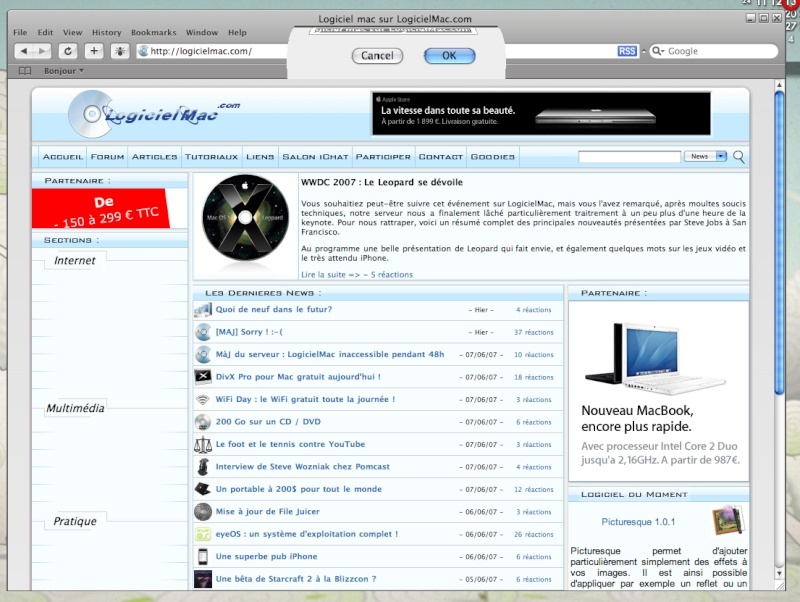The height and width of the screenshot is (602, 800).
Task: Click the Leopard disc image
Action: pos(245,217)
